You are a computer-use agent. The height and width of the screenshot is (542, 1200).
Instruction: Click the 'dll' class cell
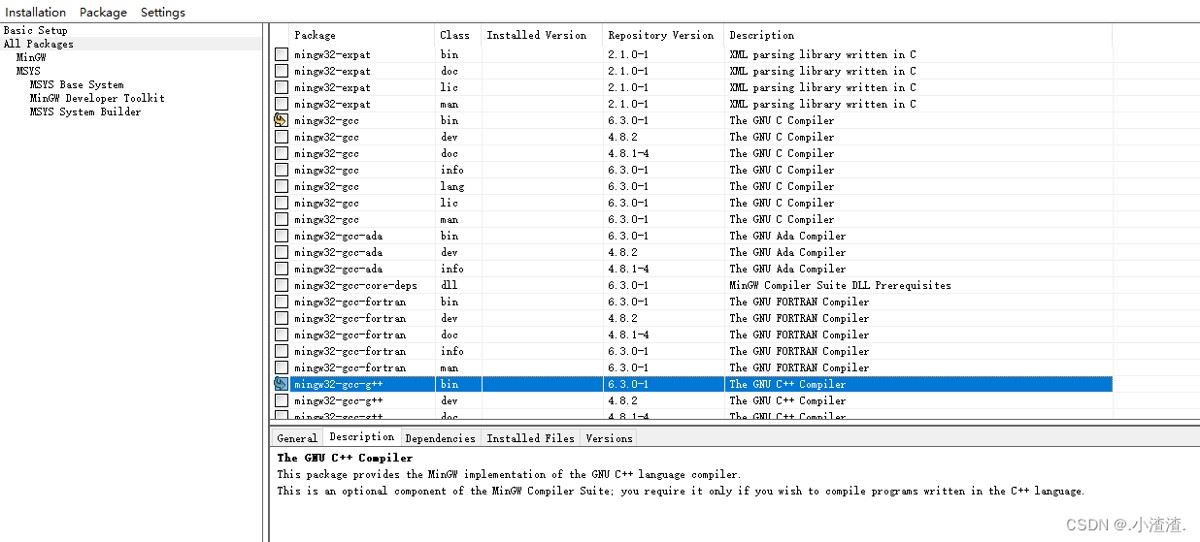point(449,285)
